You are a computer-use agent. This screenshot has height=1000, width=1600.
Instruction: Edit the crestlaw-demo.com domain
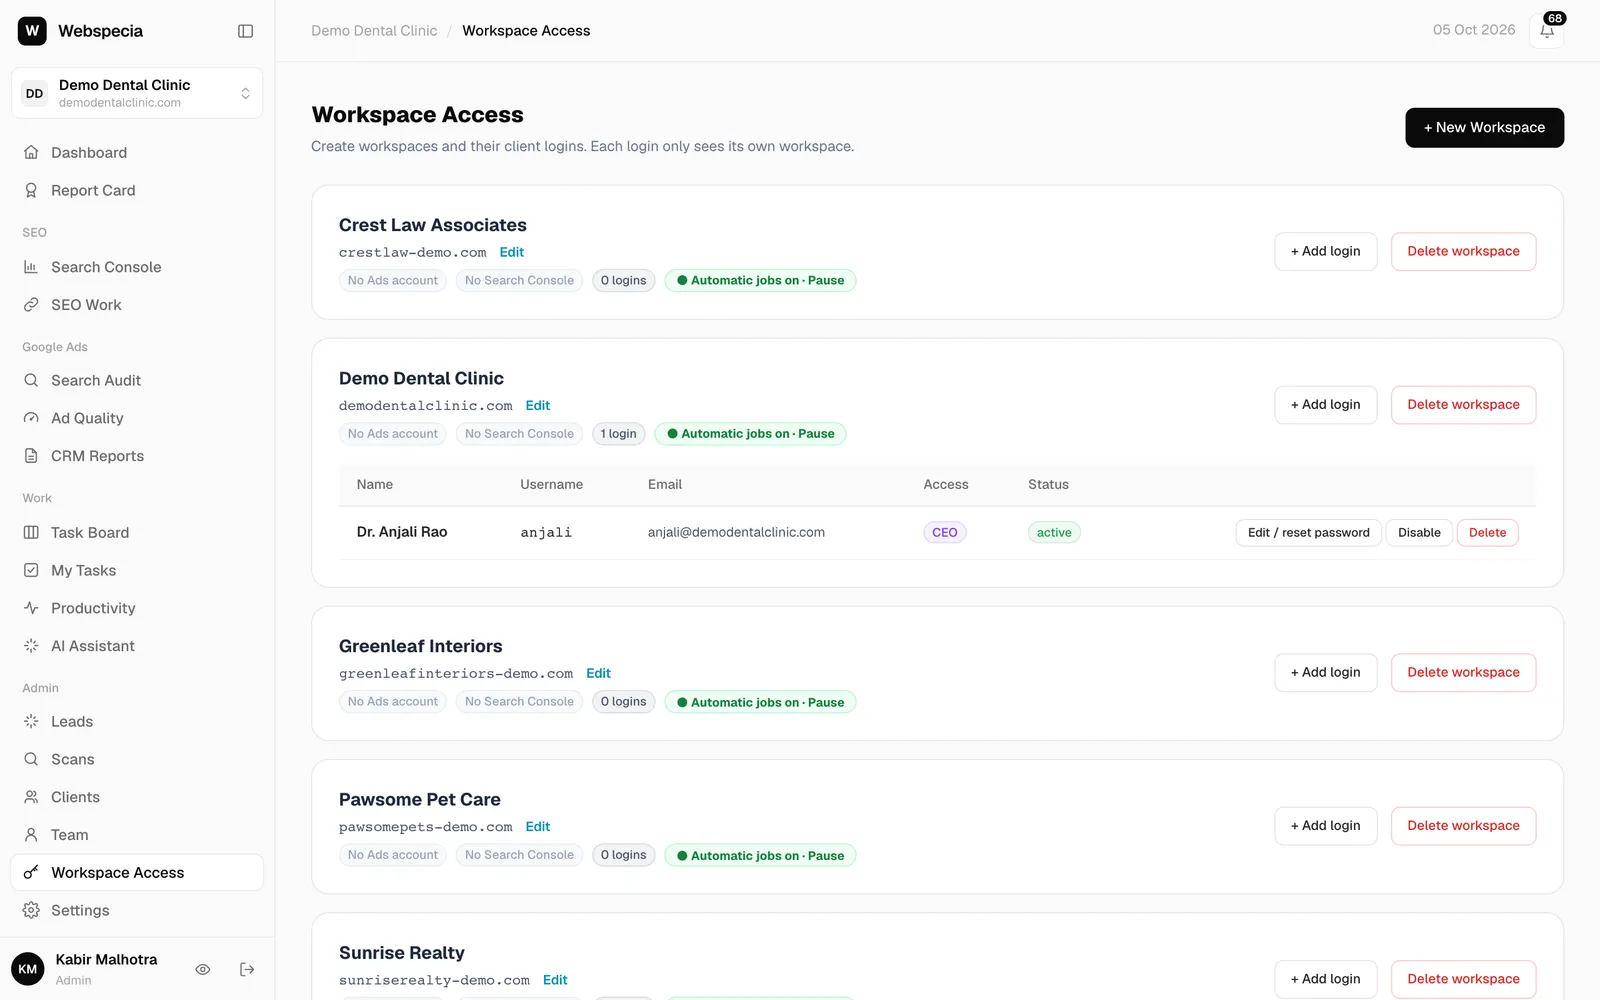pyautogui.click(x=512, y=253)
